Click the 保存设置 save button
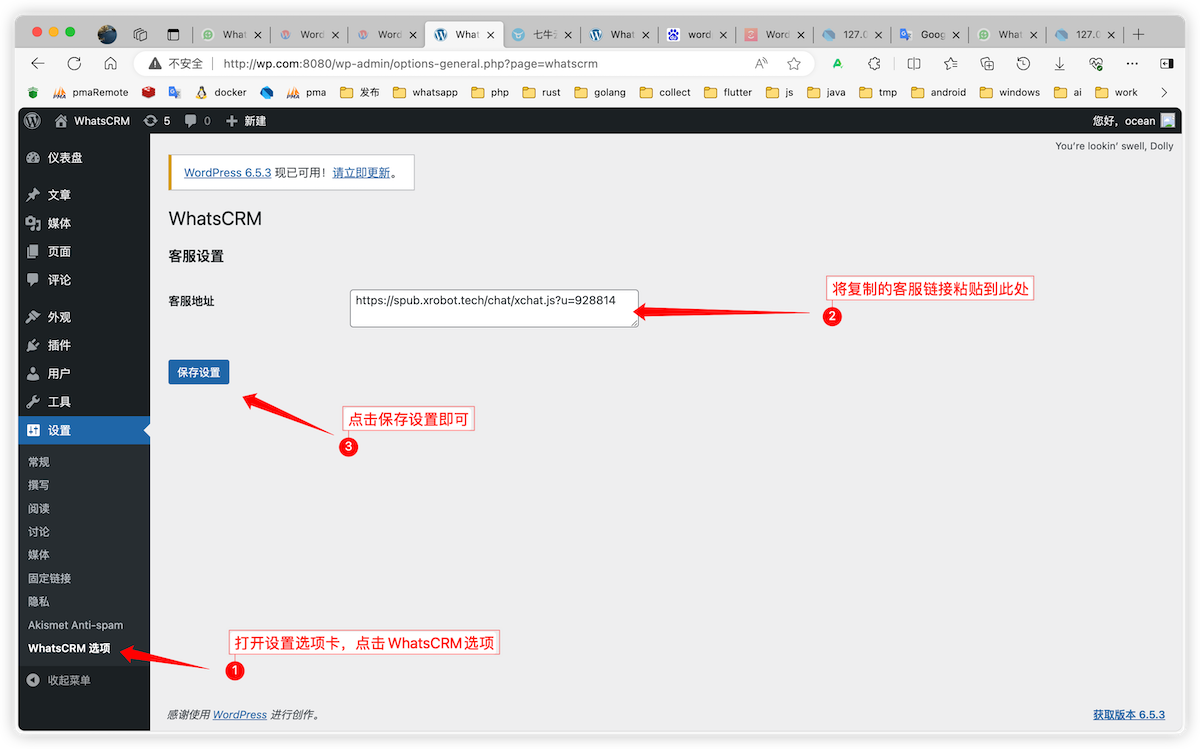Screen dimensions: 1200x749 (x=199, y=372)
